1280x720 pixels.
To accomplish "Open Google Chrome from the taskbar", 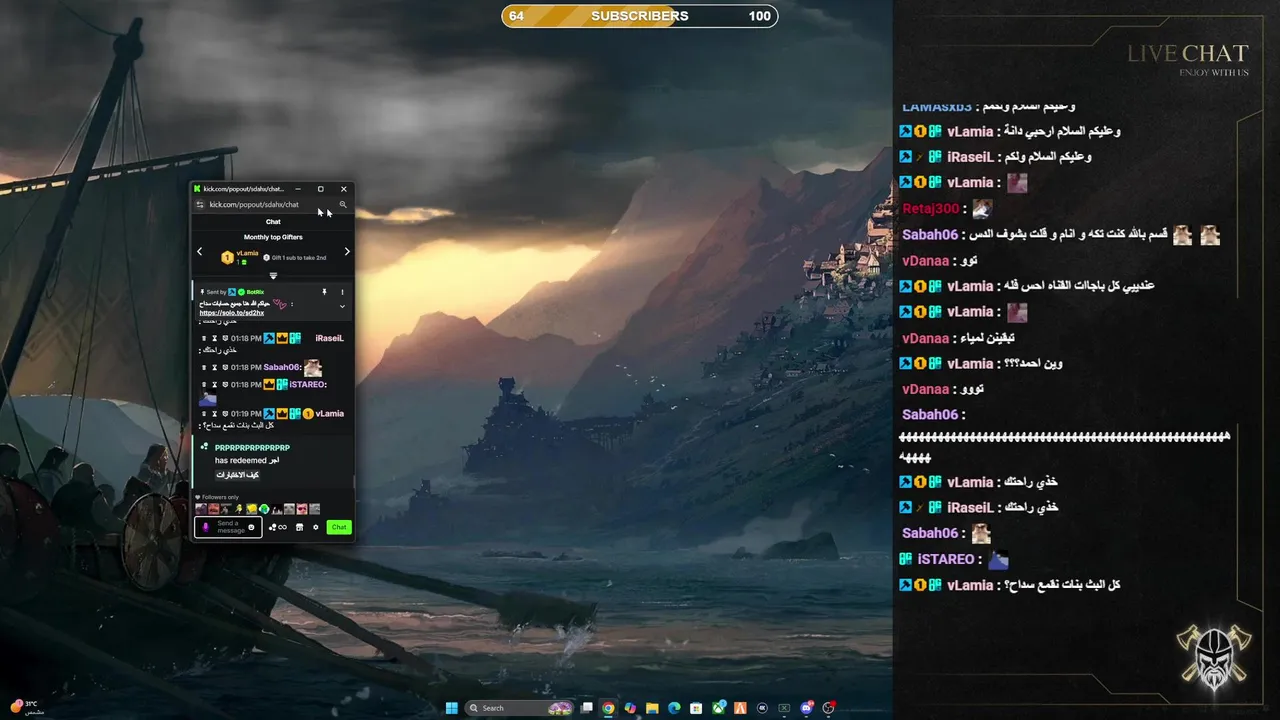I will point(608,708).
